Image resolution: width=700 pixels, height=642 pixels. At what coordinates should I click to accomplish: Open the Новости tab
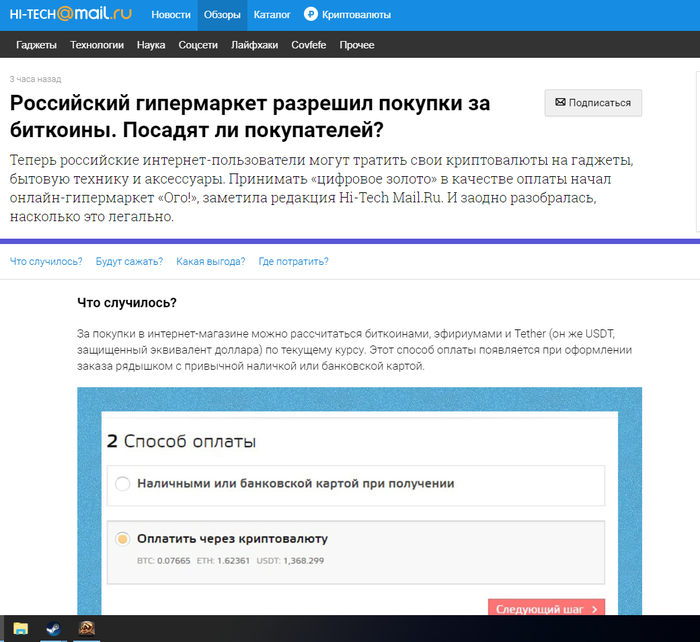coord(171,15)
